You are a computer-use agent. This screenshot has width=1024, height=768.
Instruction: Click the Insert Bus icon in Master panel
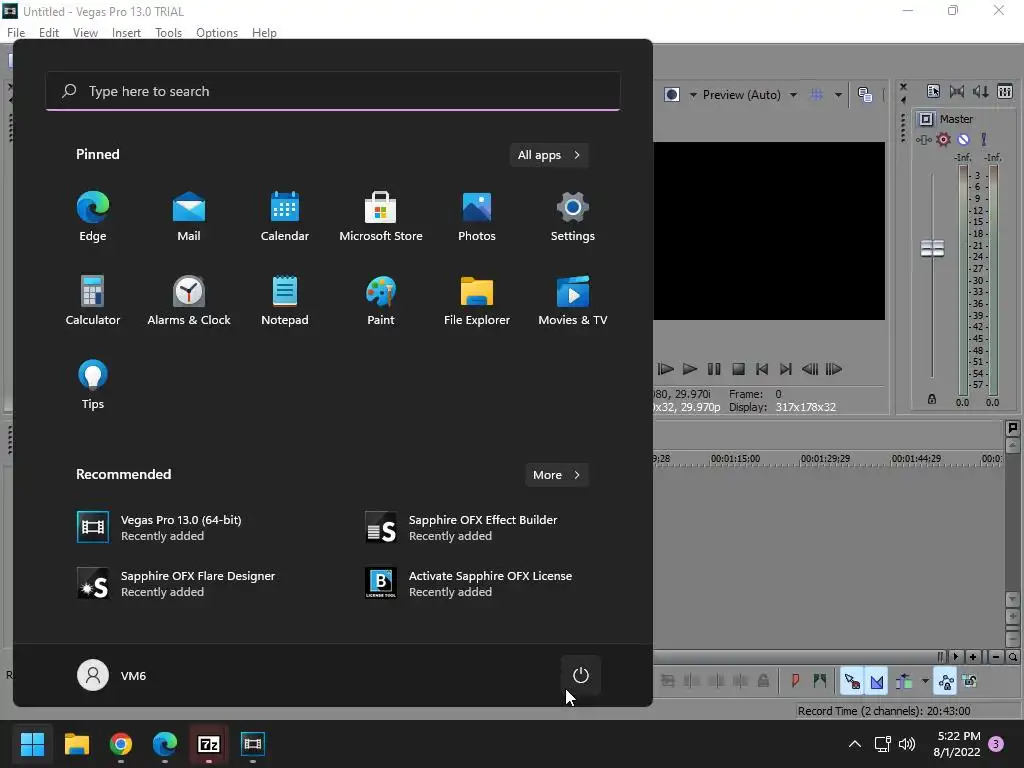click(x=933, y=91)
